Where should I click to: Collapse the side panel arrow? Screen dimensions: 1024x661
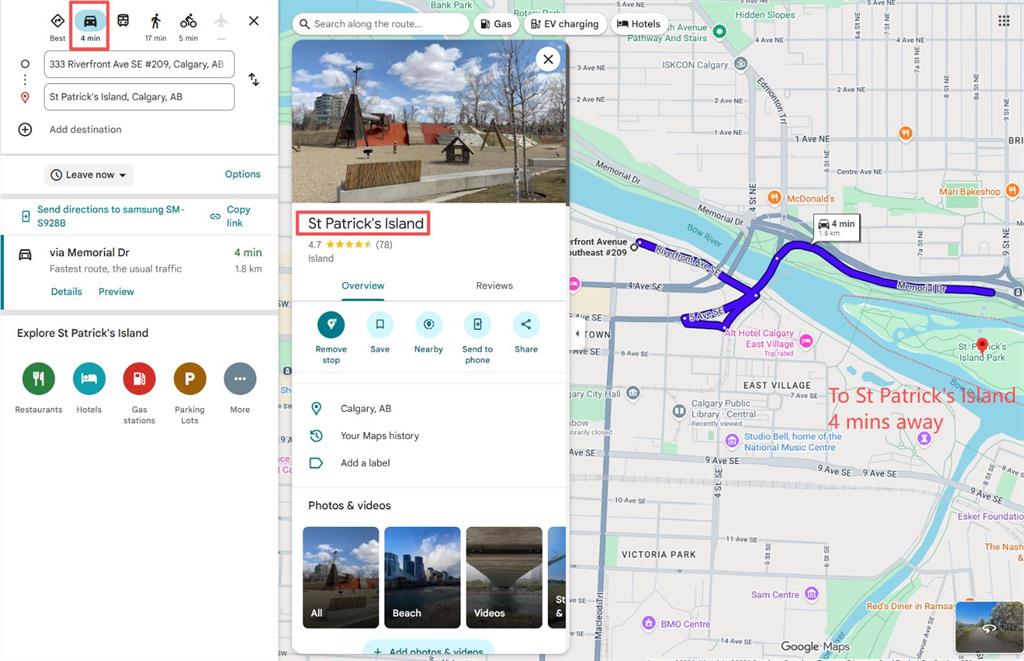577,333
